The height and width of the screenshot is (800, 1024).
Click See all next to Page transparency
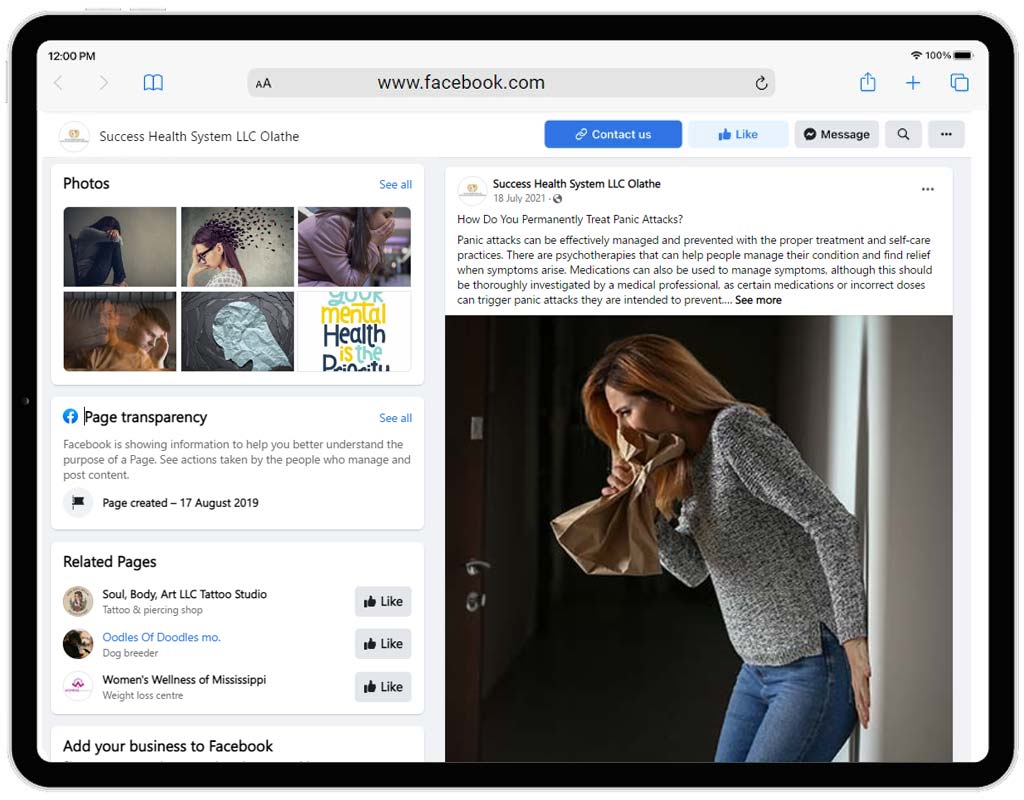(395, 418)
